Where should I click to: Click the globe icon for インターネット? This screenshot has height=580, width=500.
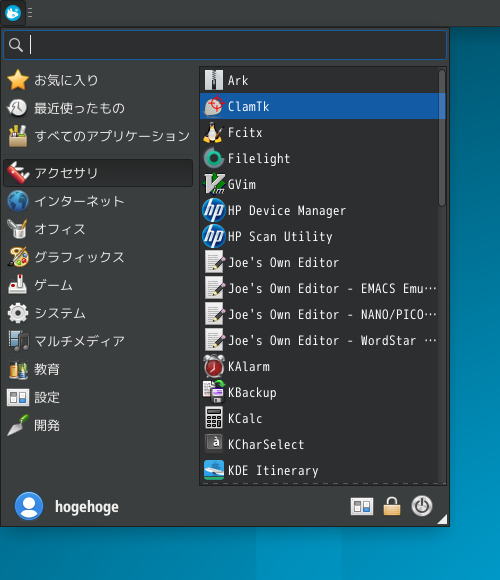pos(18,201)
